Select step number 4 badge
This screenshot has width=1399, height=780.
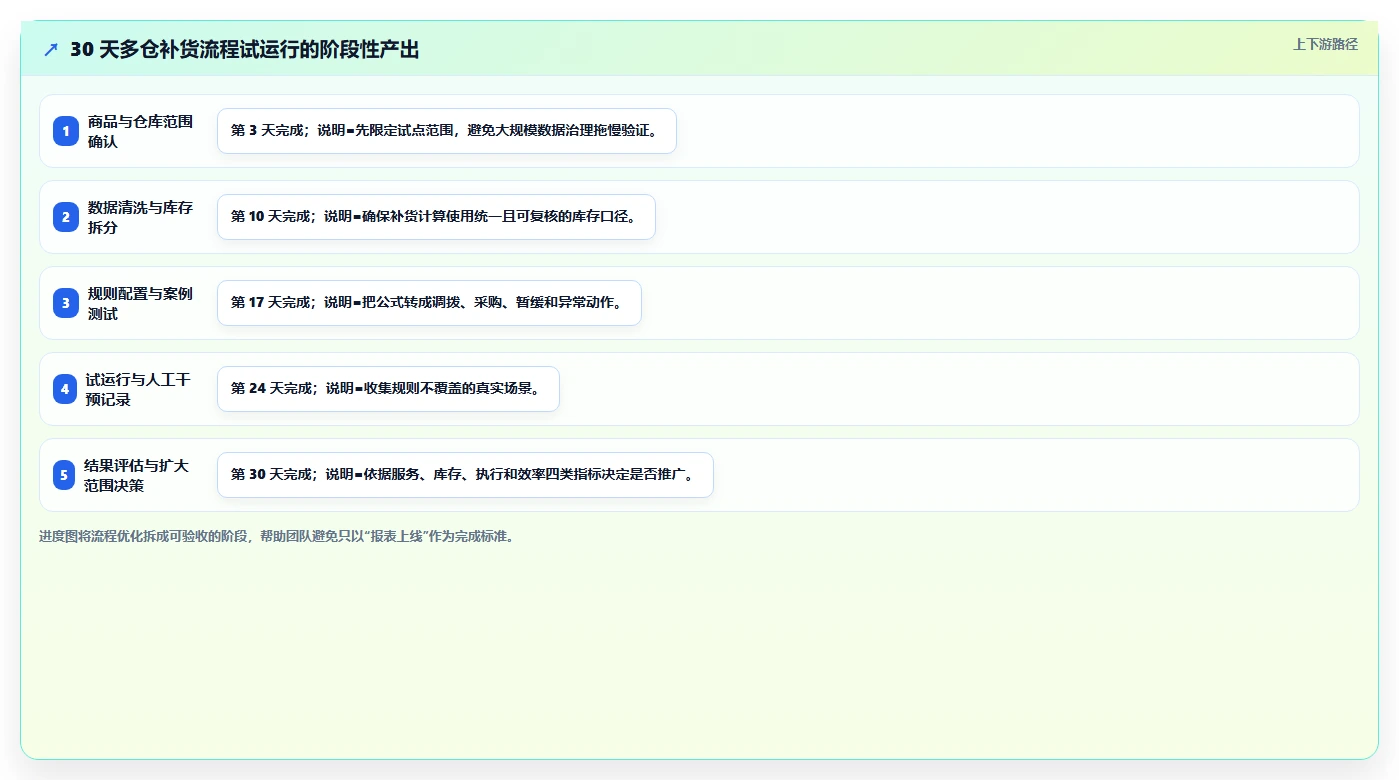pyautogui.click(x=65, y=389)
